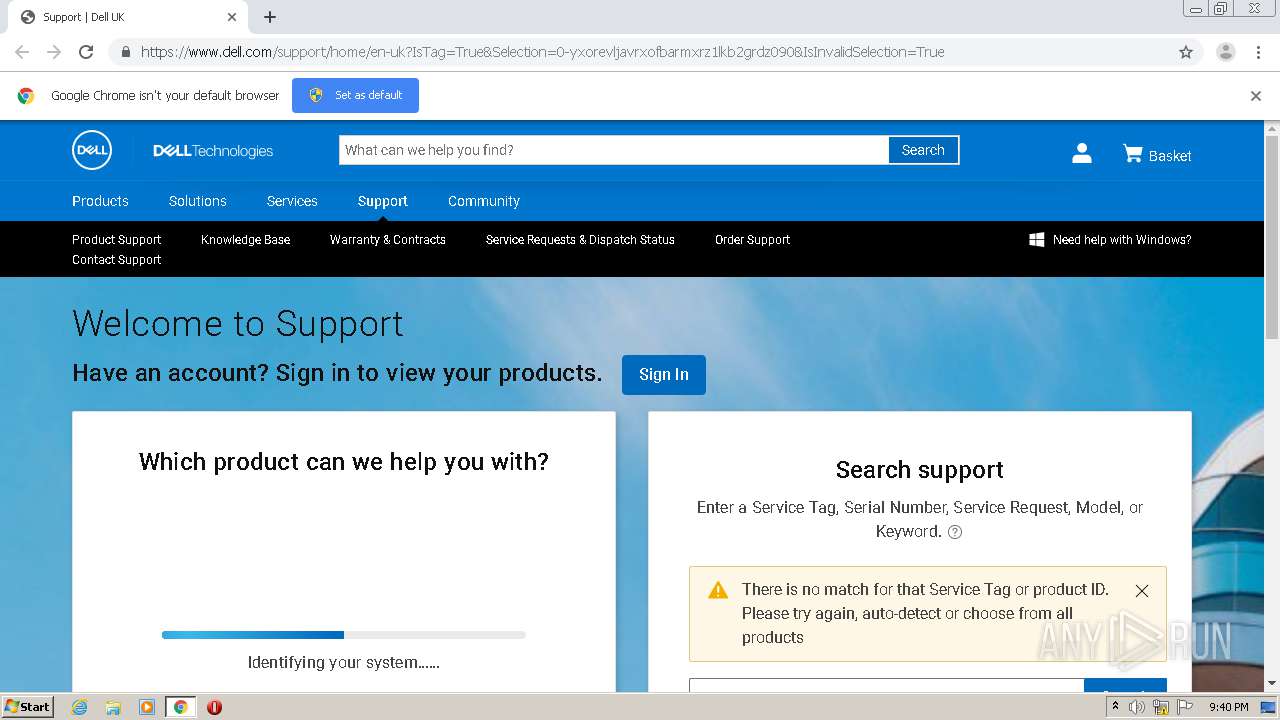Image resolution: width=1280 pixels, height=720 pixels.
Task: Focus the What can we help you find field
Action: pos(613,150)
